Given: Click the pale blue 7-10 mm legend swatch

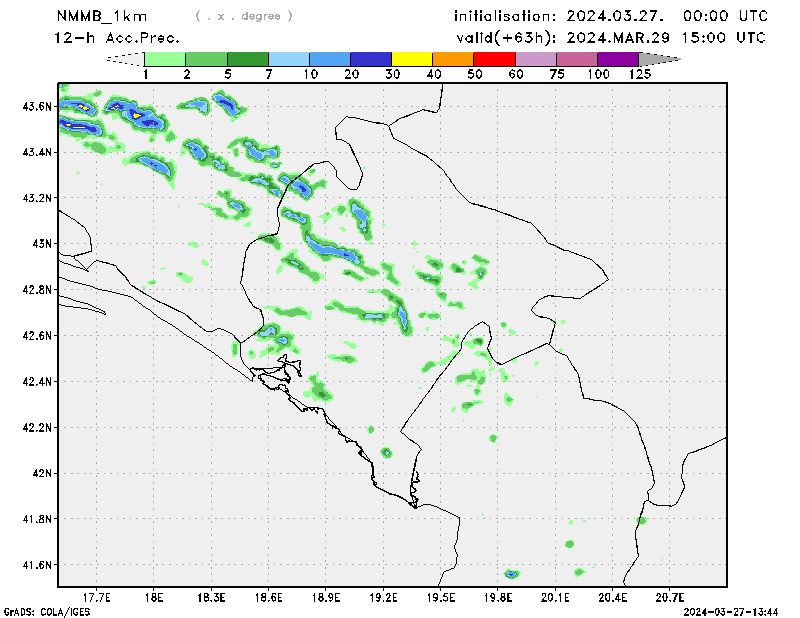Looking at the screenshot, I should click(289, 59).
